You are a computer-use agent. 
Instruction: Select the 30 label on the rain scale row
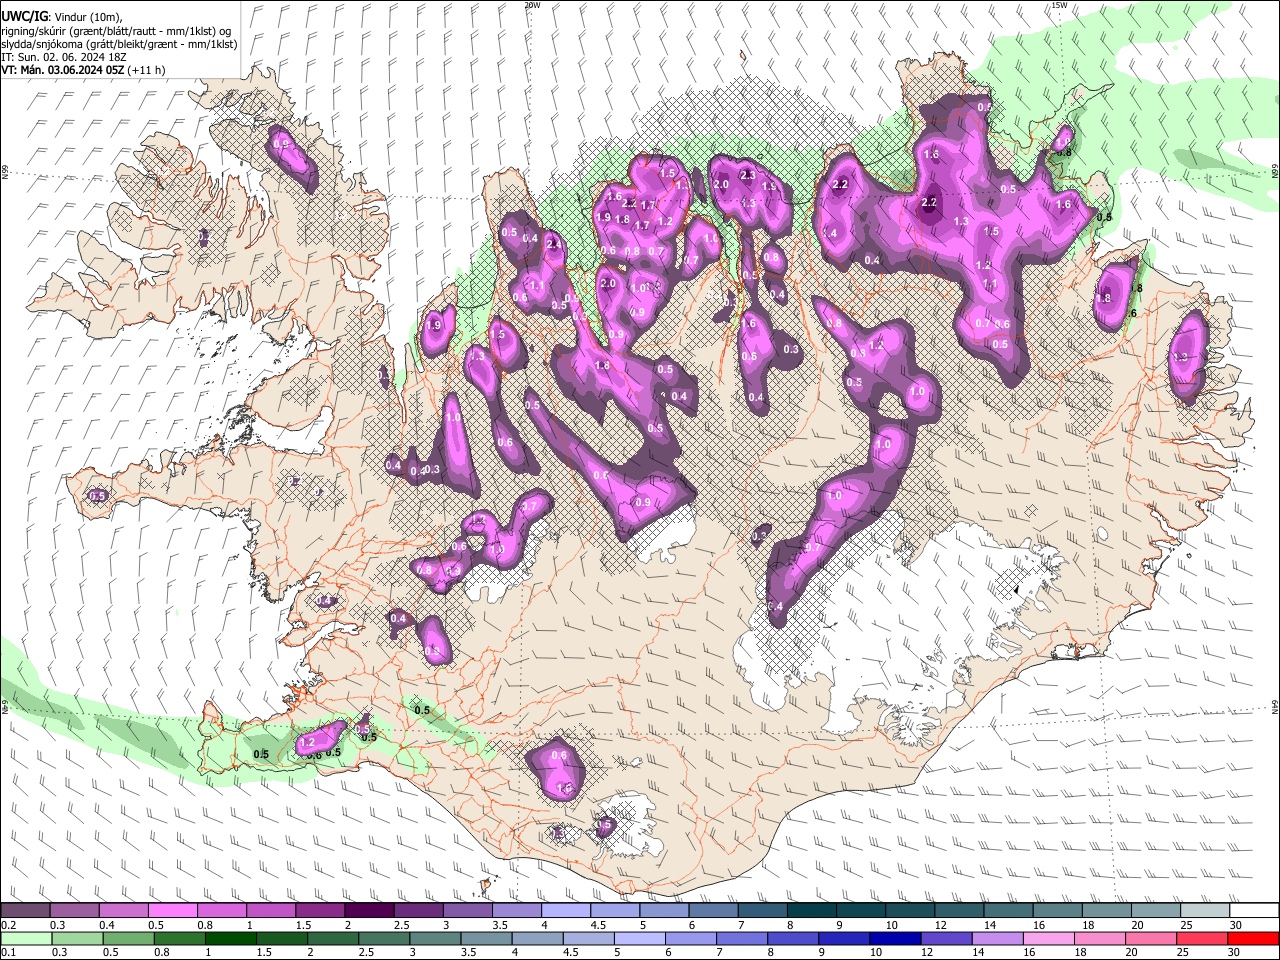tap(1232, 952)
